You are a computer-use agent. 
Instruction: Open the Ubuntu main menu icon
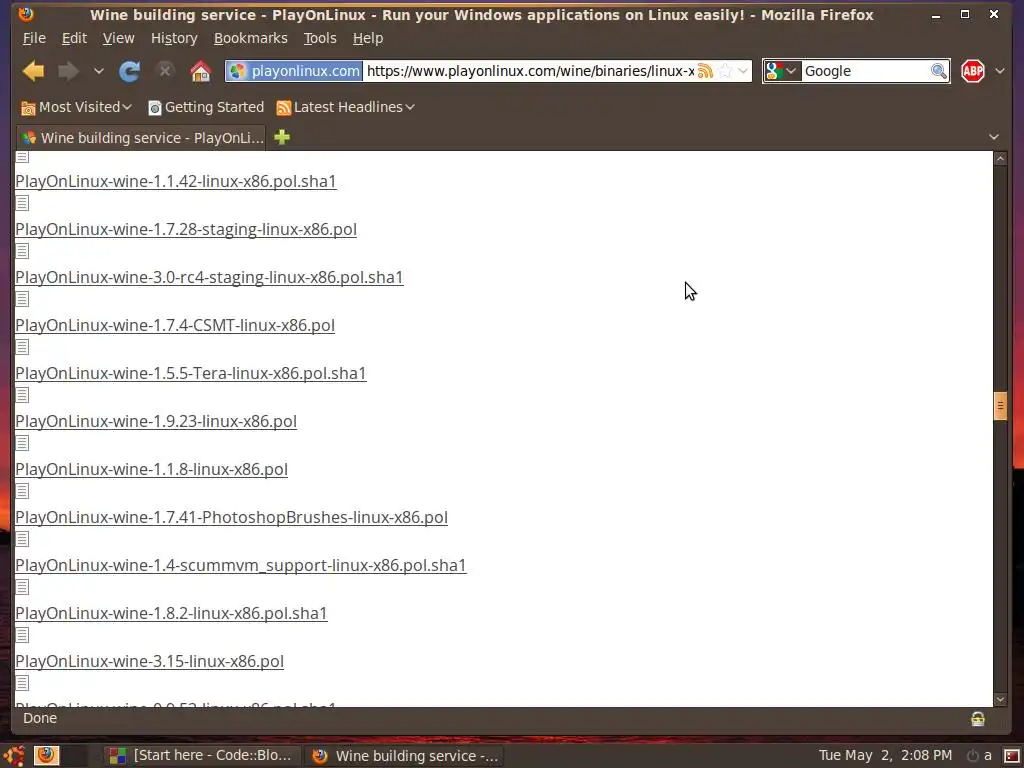(x=14, y=756)
